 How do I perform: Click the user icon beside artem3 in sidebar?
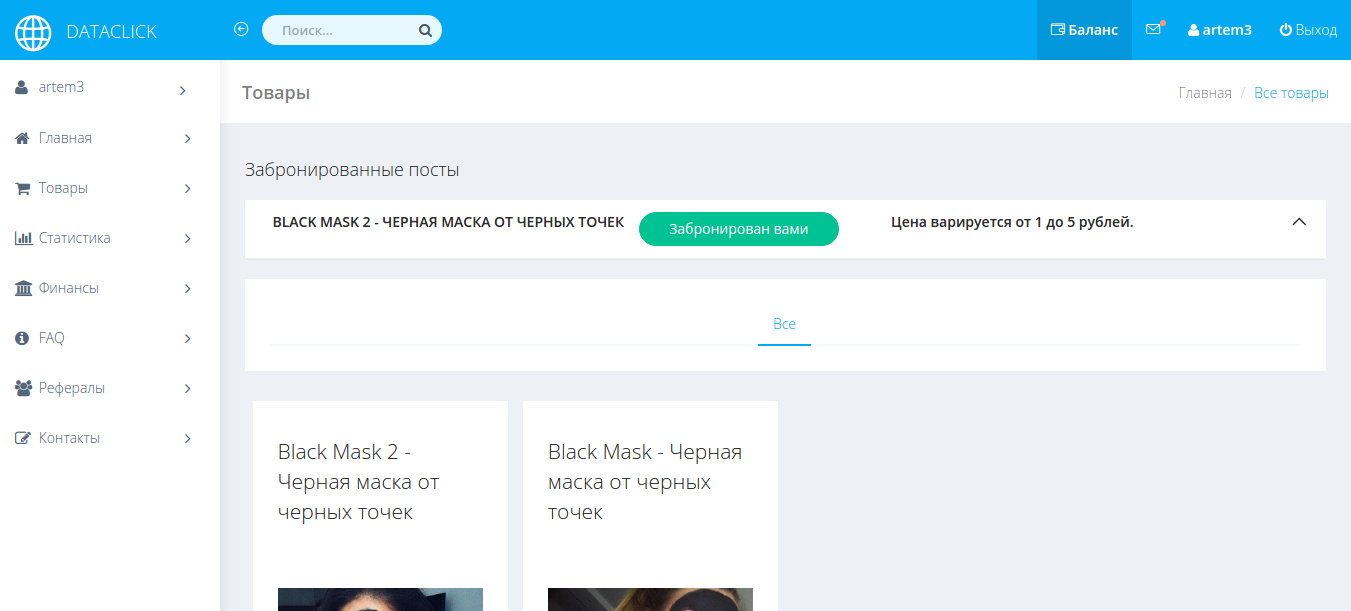pos(22,87)
